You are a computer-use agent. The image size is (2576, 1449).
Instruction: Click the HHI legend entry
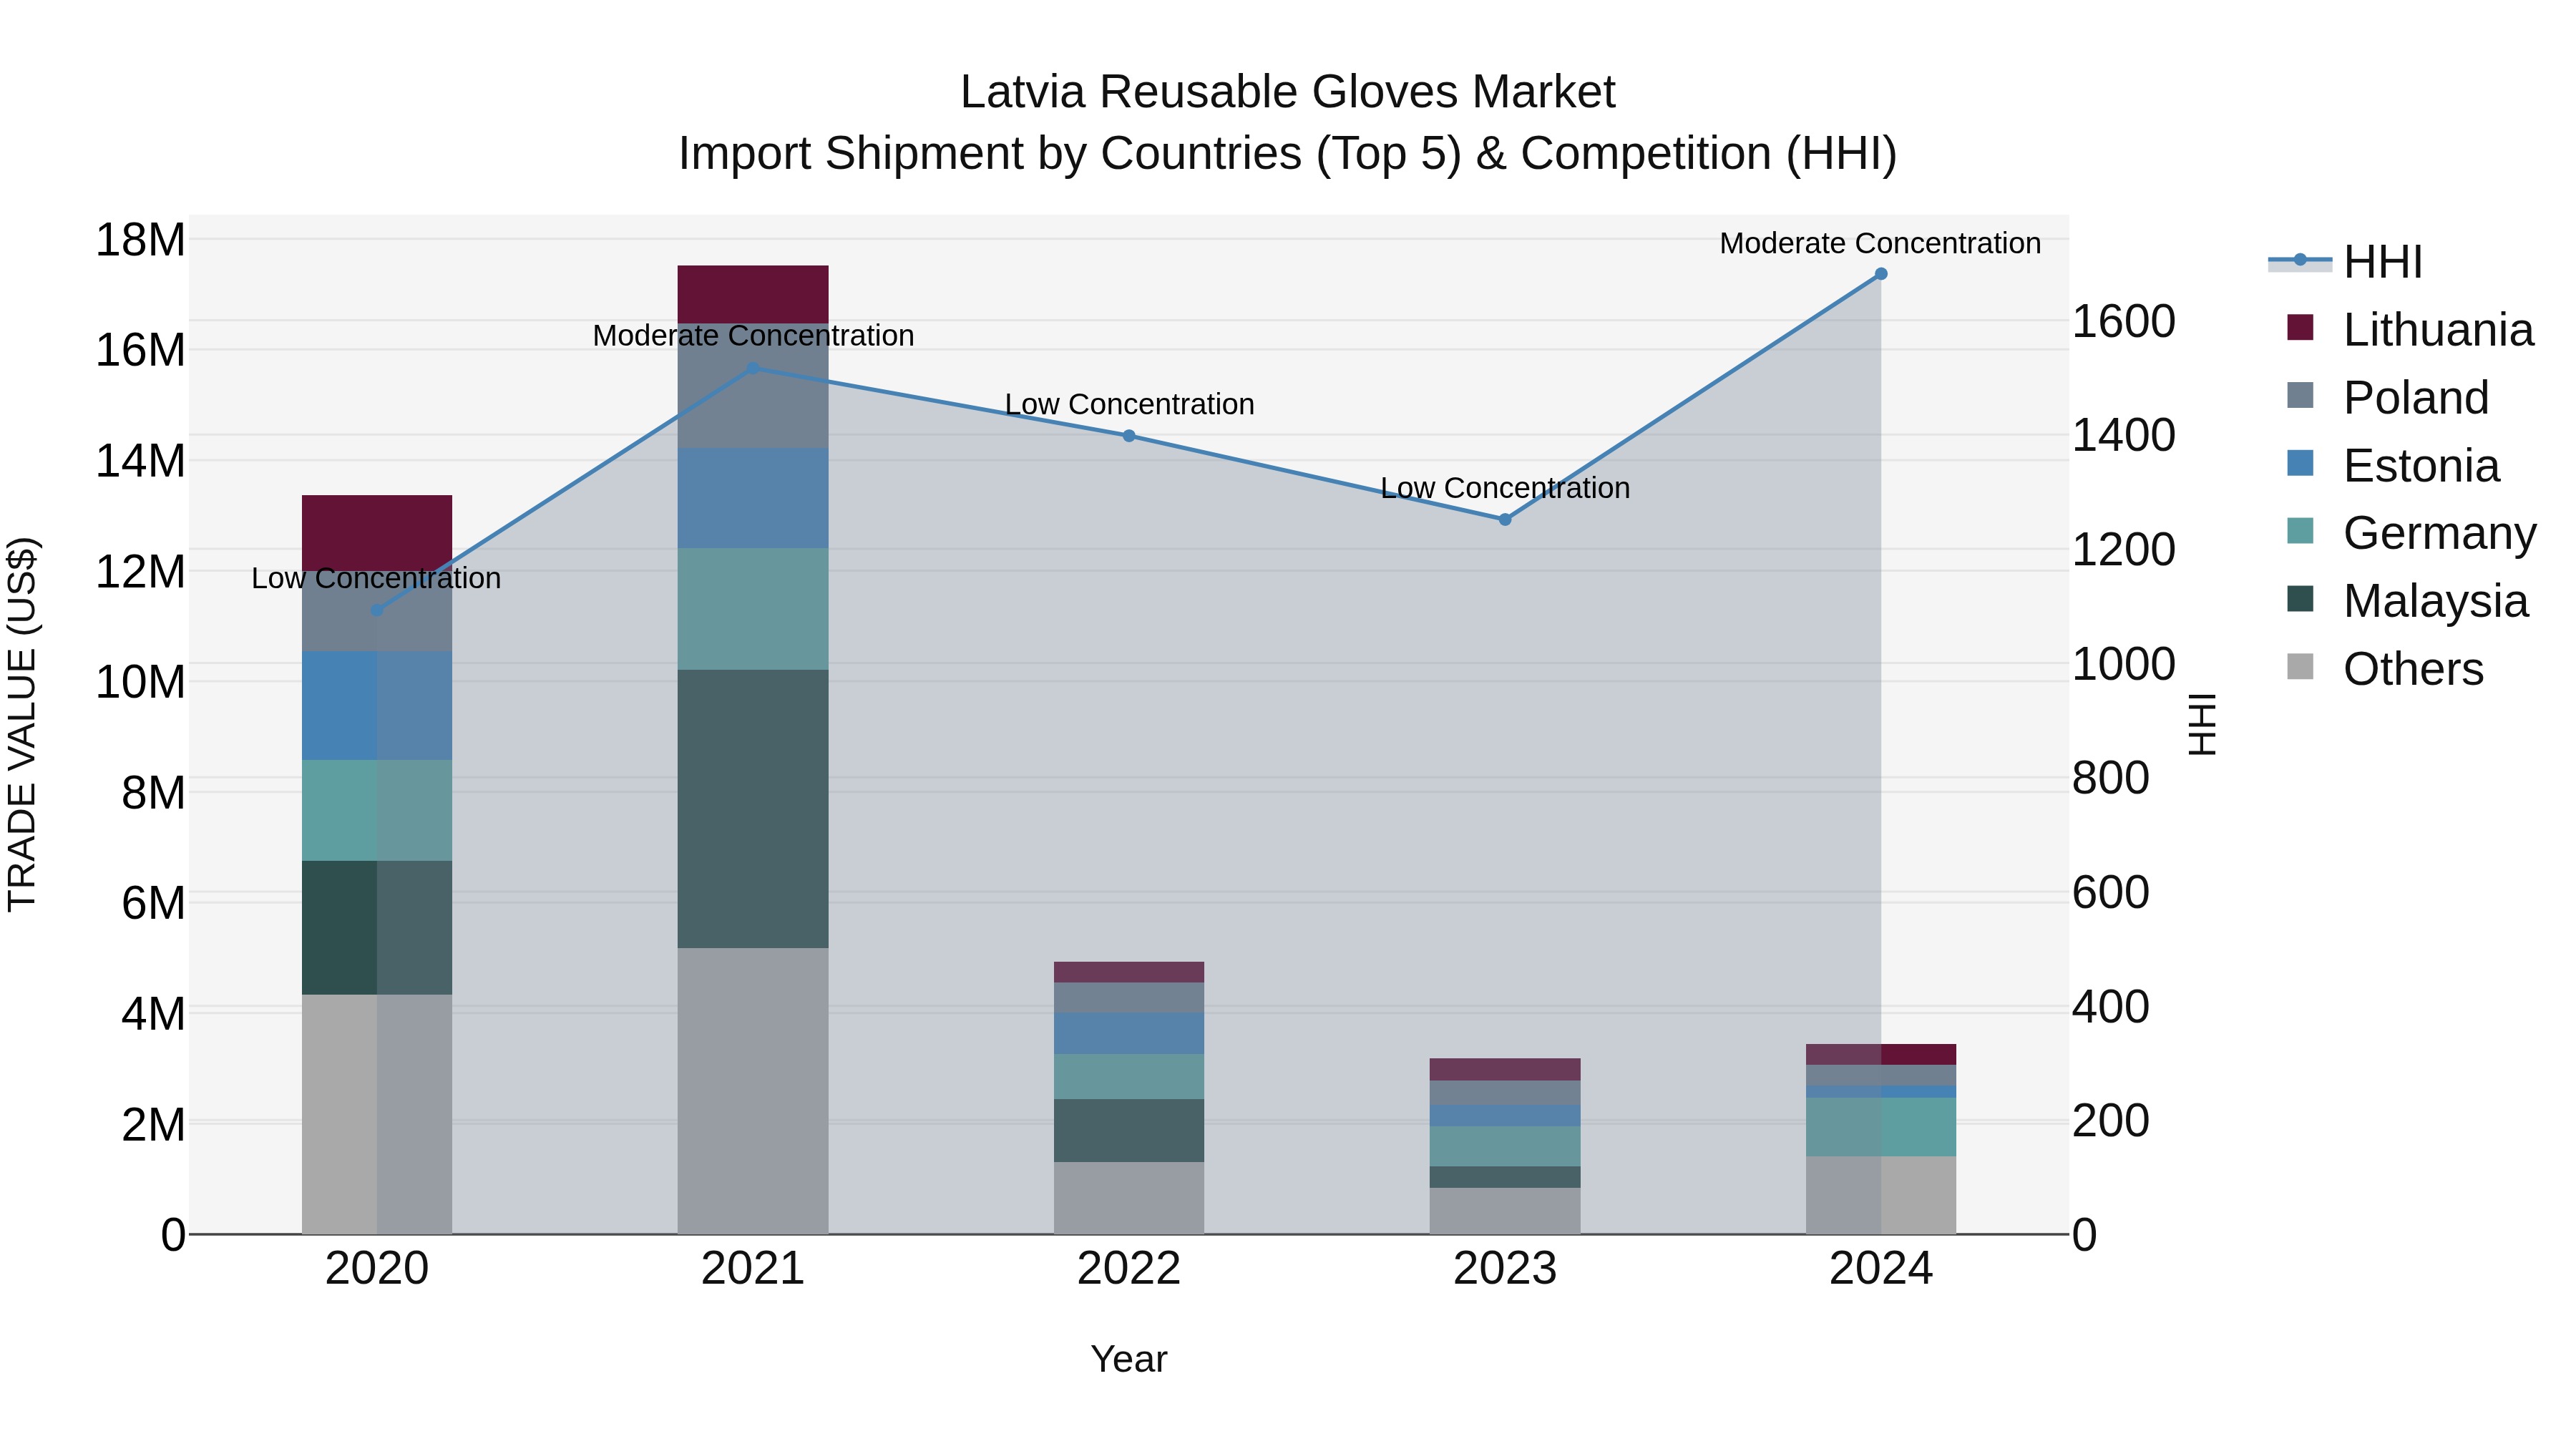coord(2345,262)
